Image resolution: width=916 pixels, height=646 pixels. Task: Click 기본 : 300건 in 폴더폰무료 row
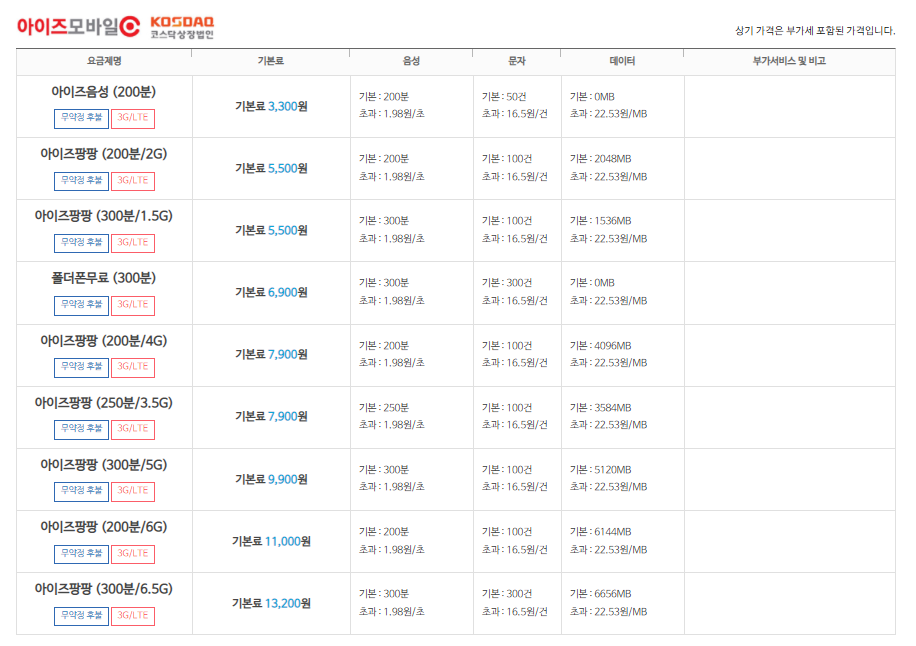coord(507,283)
